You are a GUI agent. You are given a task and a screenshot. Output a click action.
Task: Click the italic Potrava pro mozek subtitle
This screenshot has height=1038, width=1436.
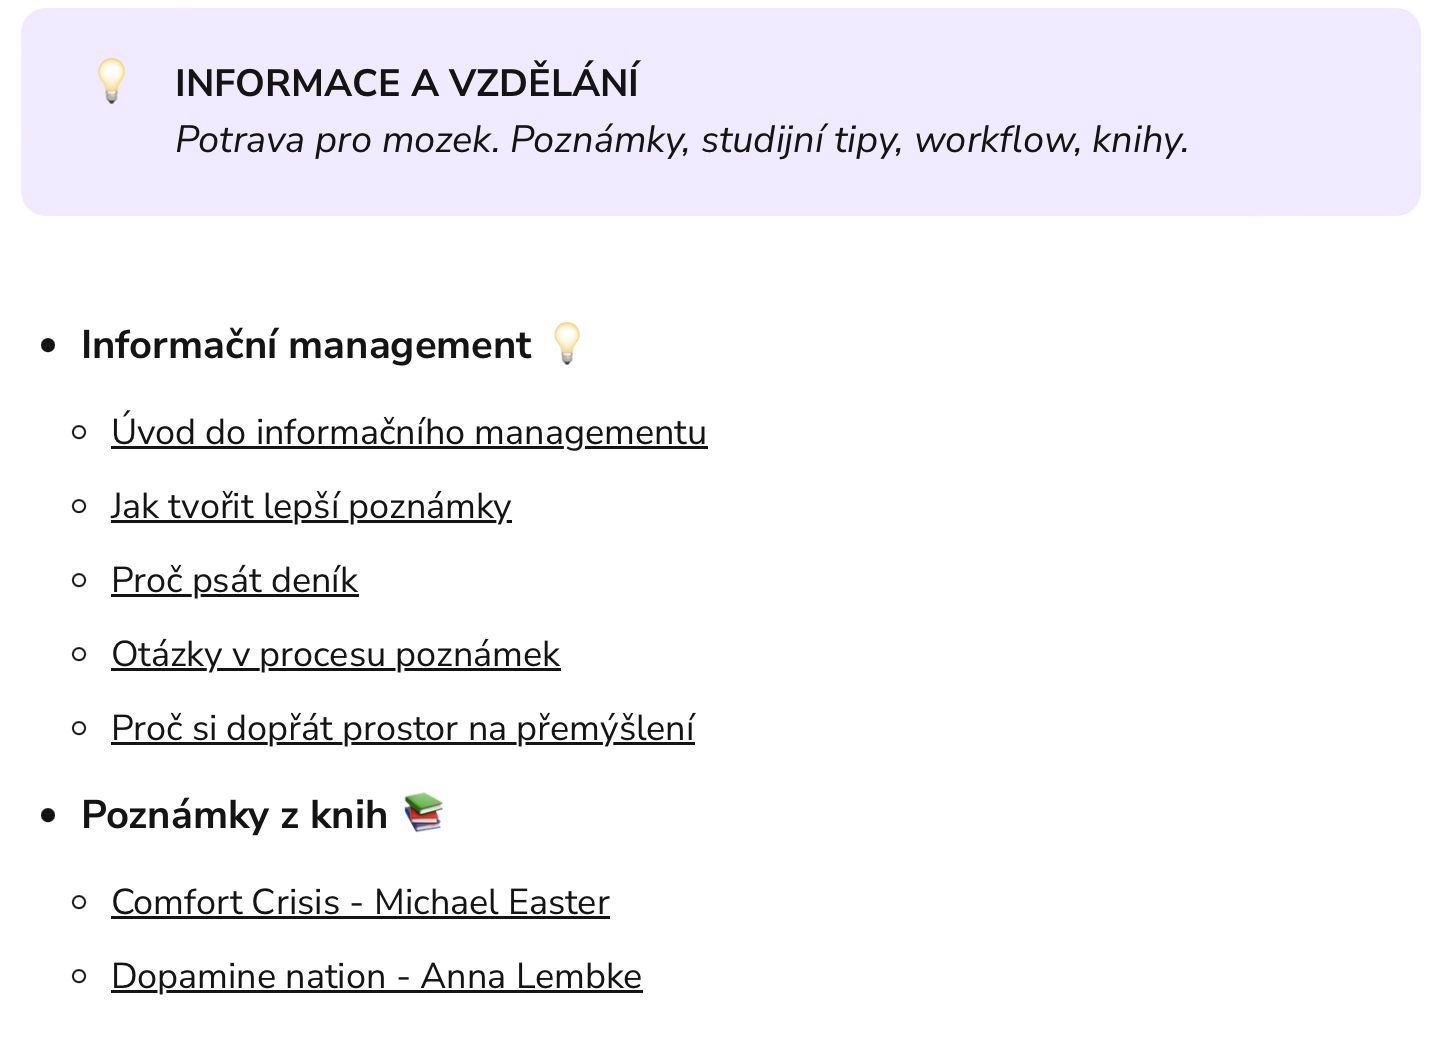(x=681, y=140)
